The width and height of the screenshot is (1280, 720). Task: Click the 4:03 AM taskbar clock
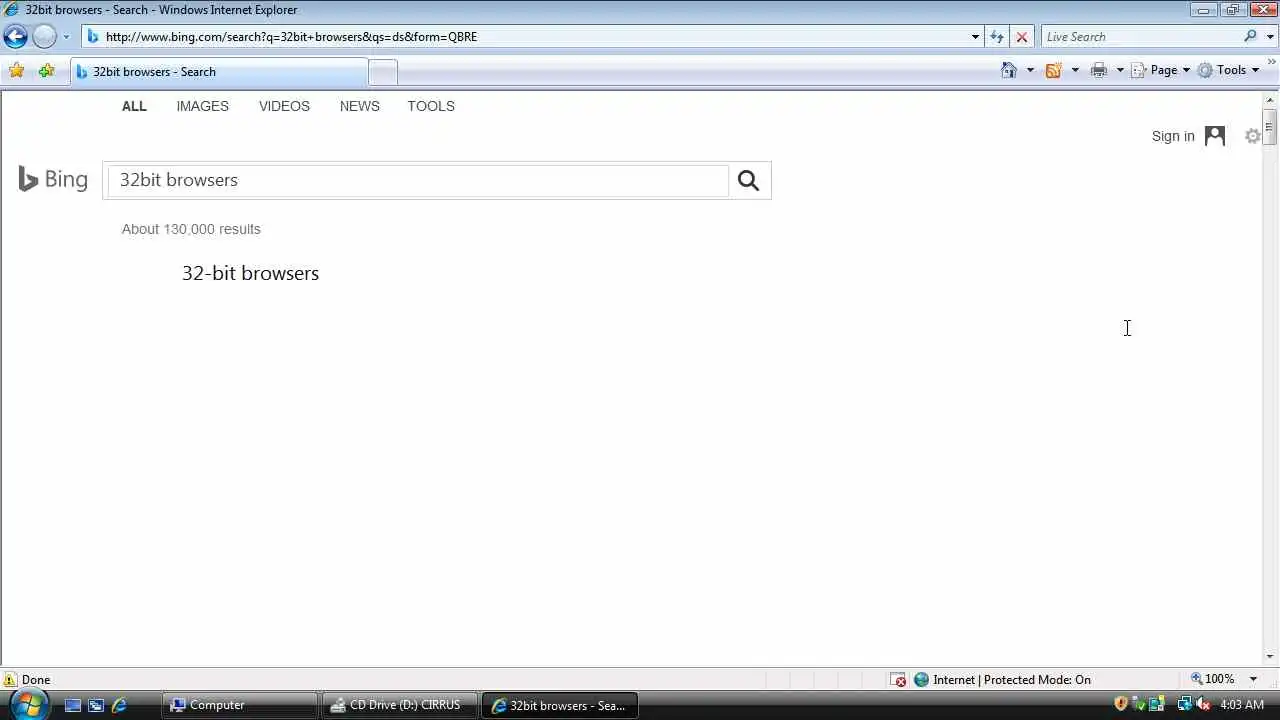coord(1242,705)
